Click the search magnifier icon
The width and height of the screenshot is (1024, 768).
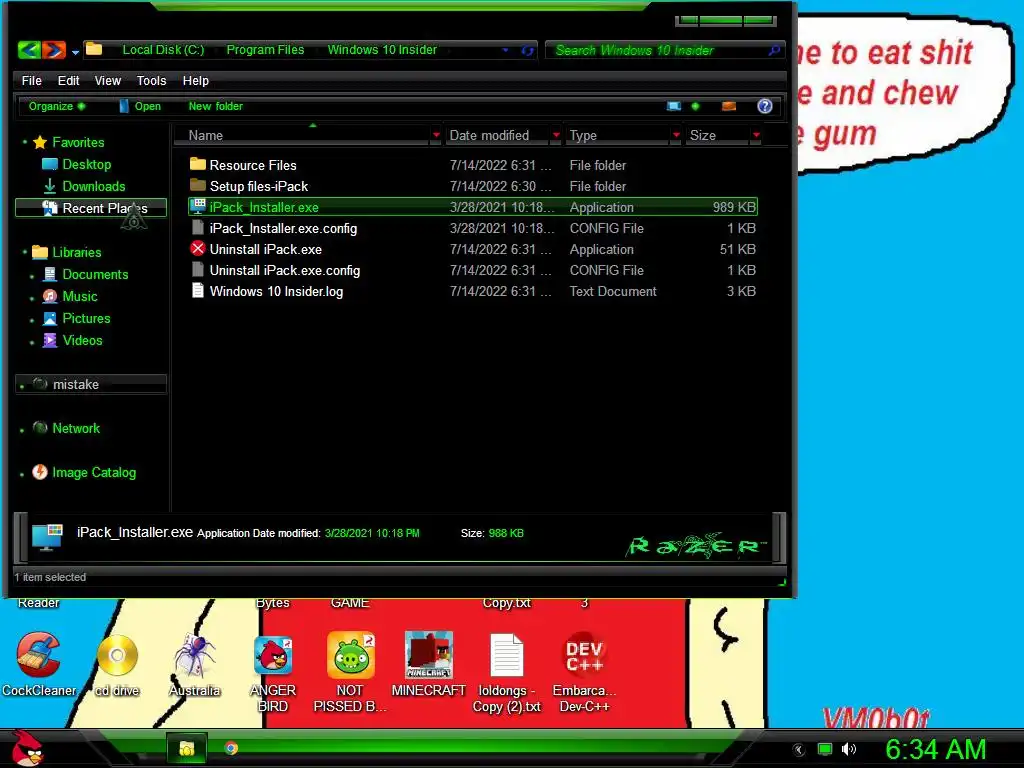point(775,50)
